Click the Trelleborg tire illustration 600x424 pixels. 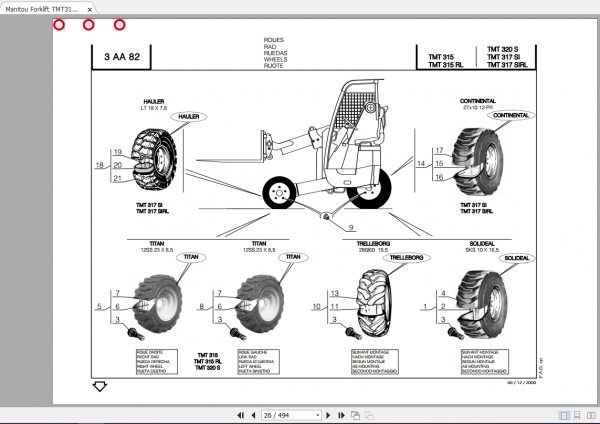pos(374,303)
